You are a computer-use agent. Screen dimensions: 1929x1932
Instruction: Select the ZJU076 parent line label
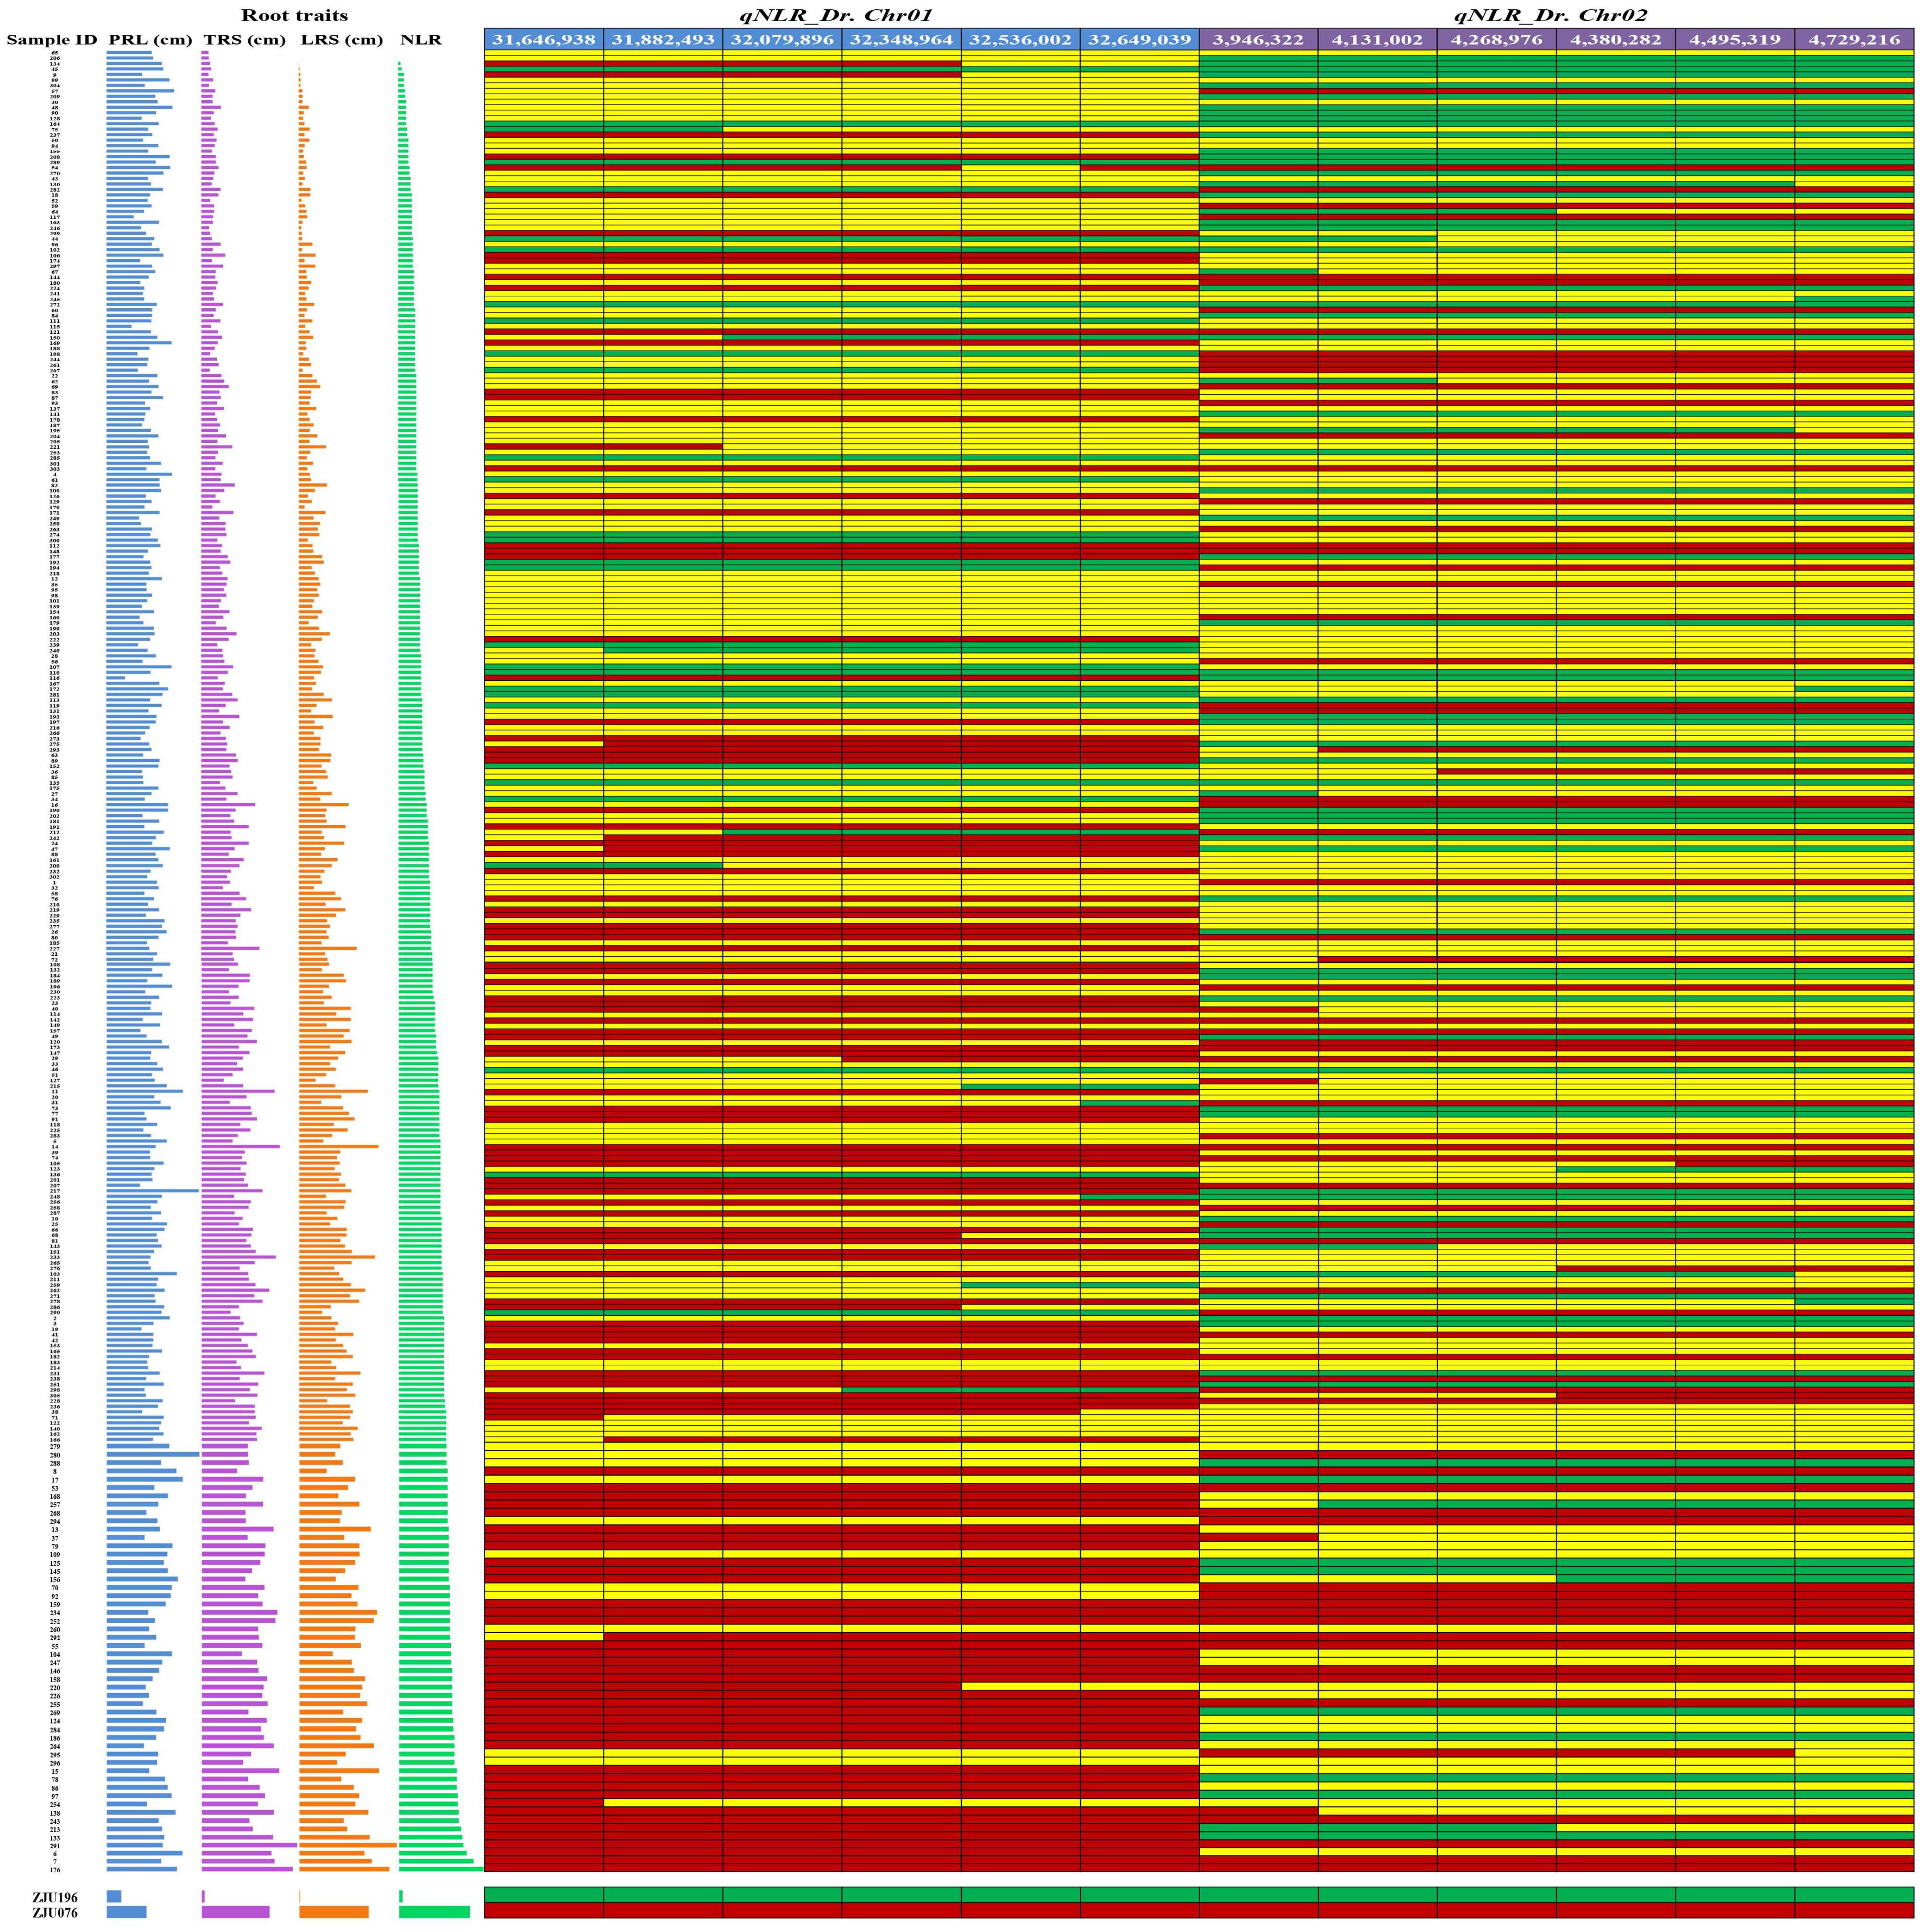pos(54,1913)
